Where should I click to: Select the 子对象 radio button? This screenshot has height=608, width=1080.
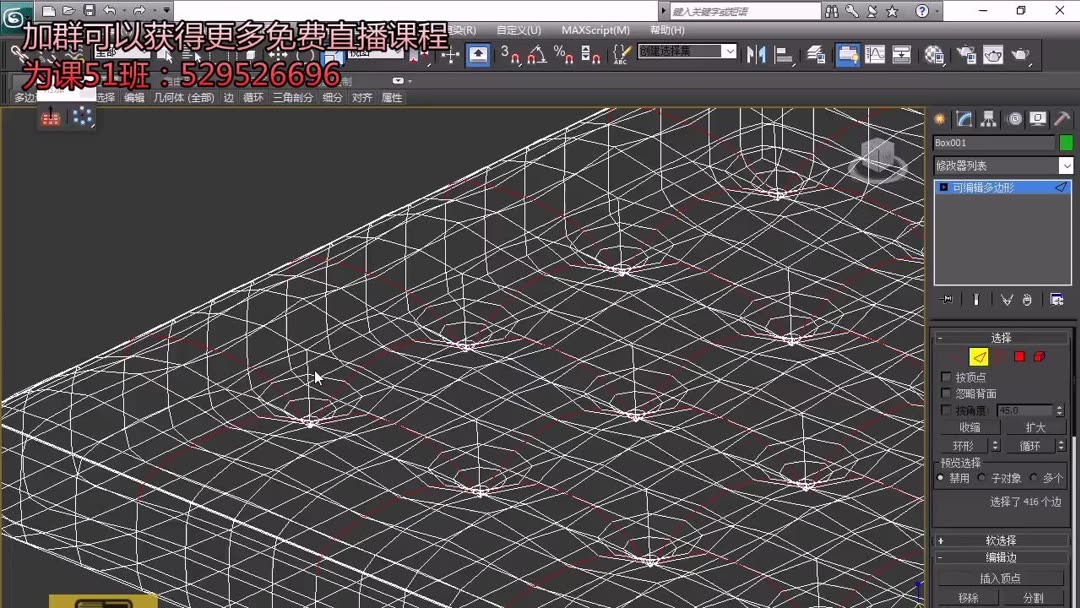coord(982,477)
